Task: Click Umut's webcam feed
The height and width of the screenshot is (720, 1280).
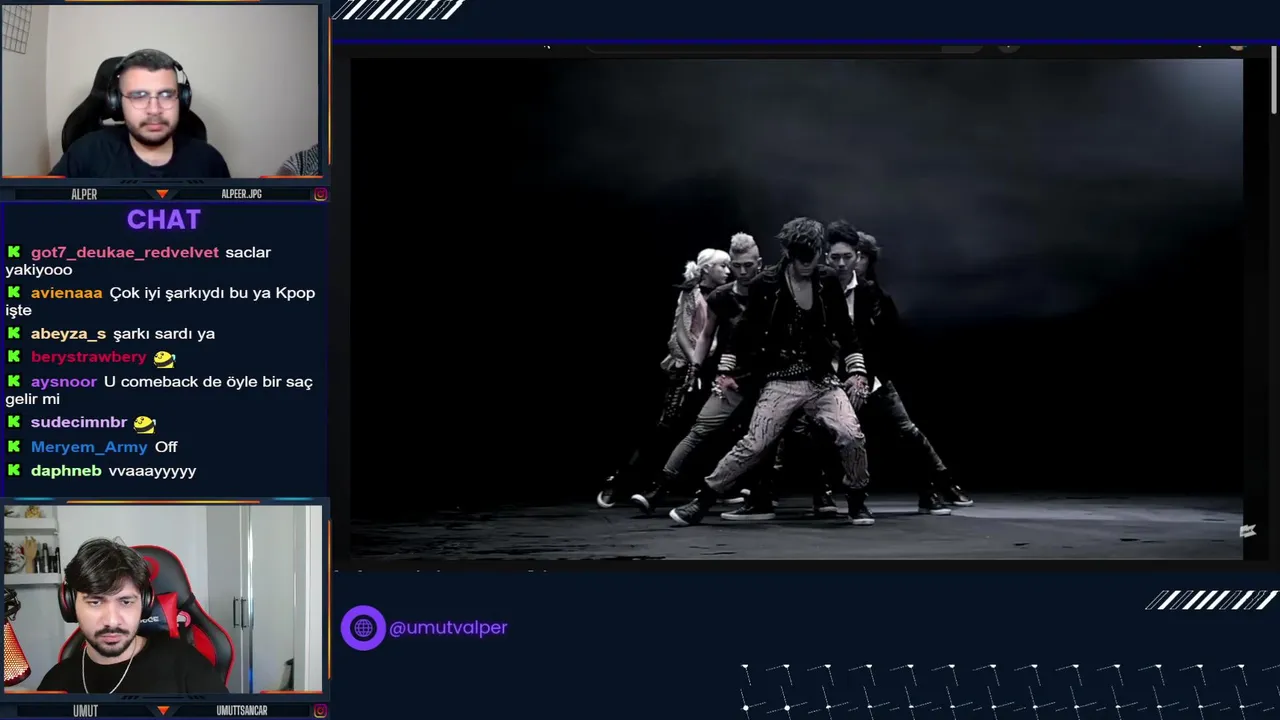Action: coord(162,598)
